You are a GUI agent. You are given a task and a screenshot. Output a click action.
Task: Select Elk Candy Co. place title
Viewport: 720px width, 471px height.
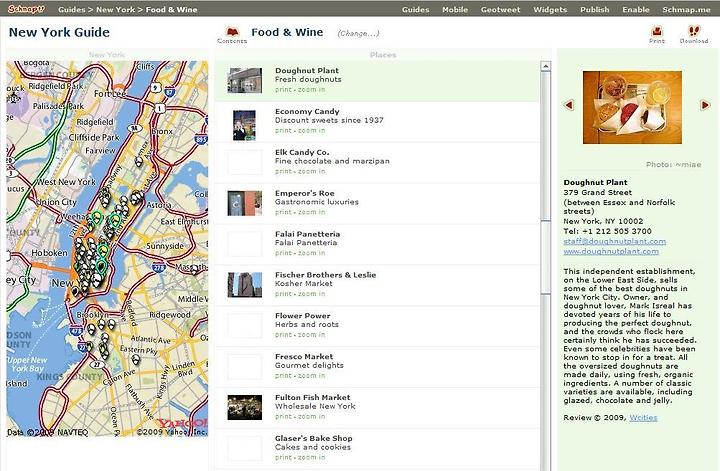[302, 152]
